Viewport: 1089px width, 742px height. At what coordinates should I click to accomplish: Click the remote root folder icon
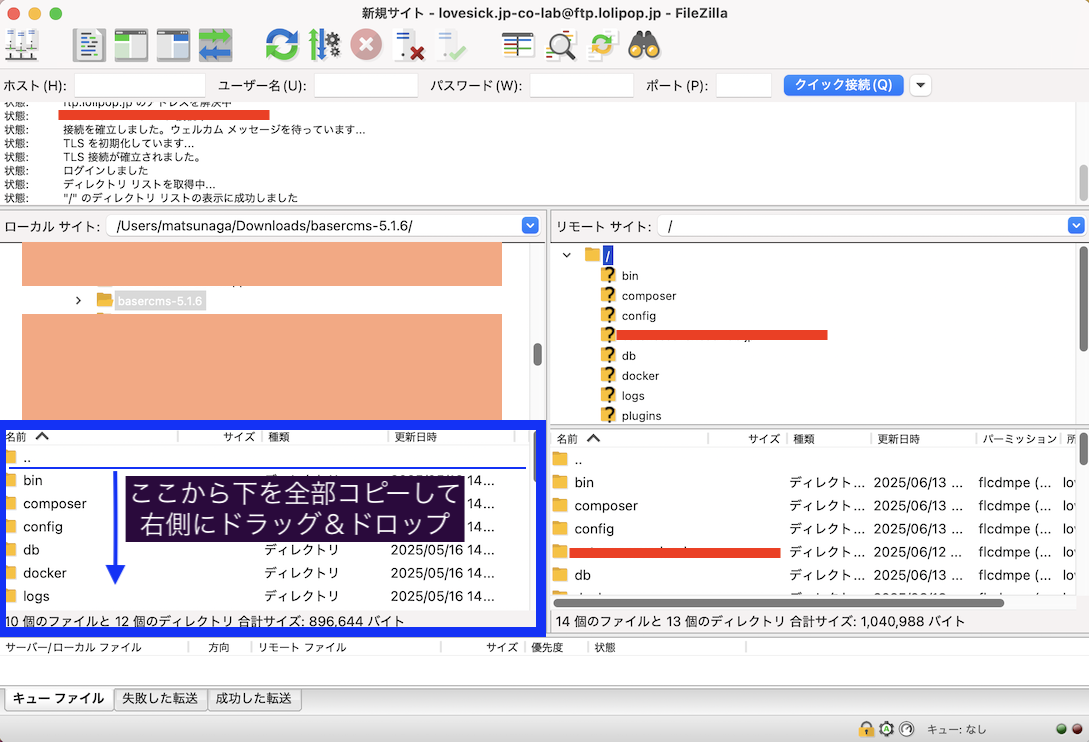[592, 254]
